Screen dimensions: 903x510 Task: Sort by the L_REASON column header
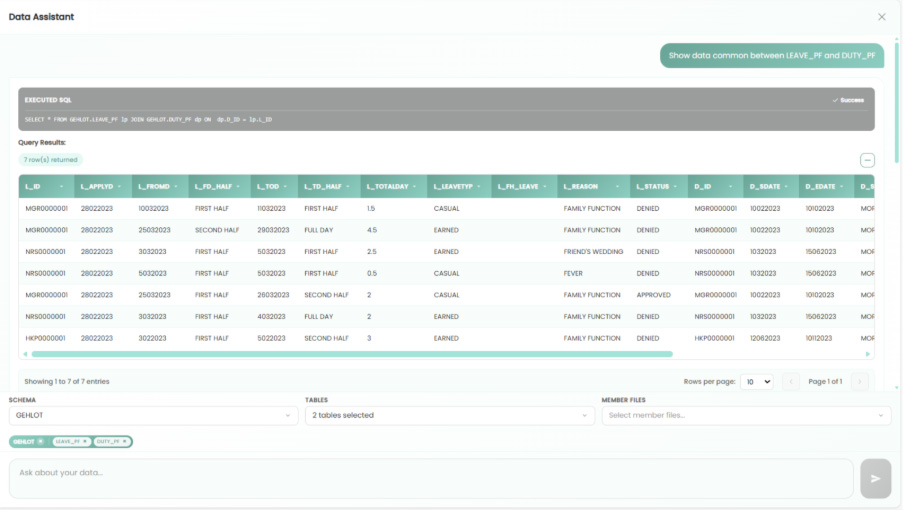click(594, 186)
